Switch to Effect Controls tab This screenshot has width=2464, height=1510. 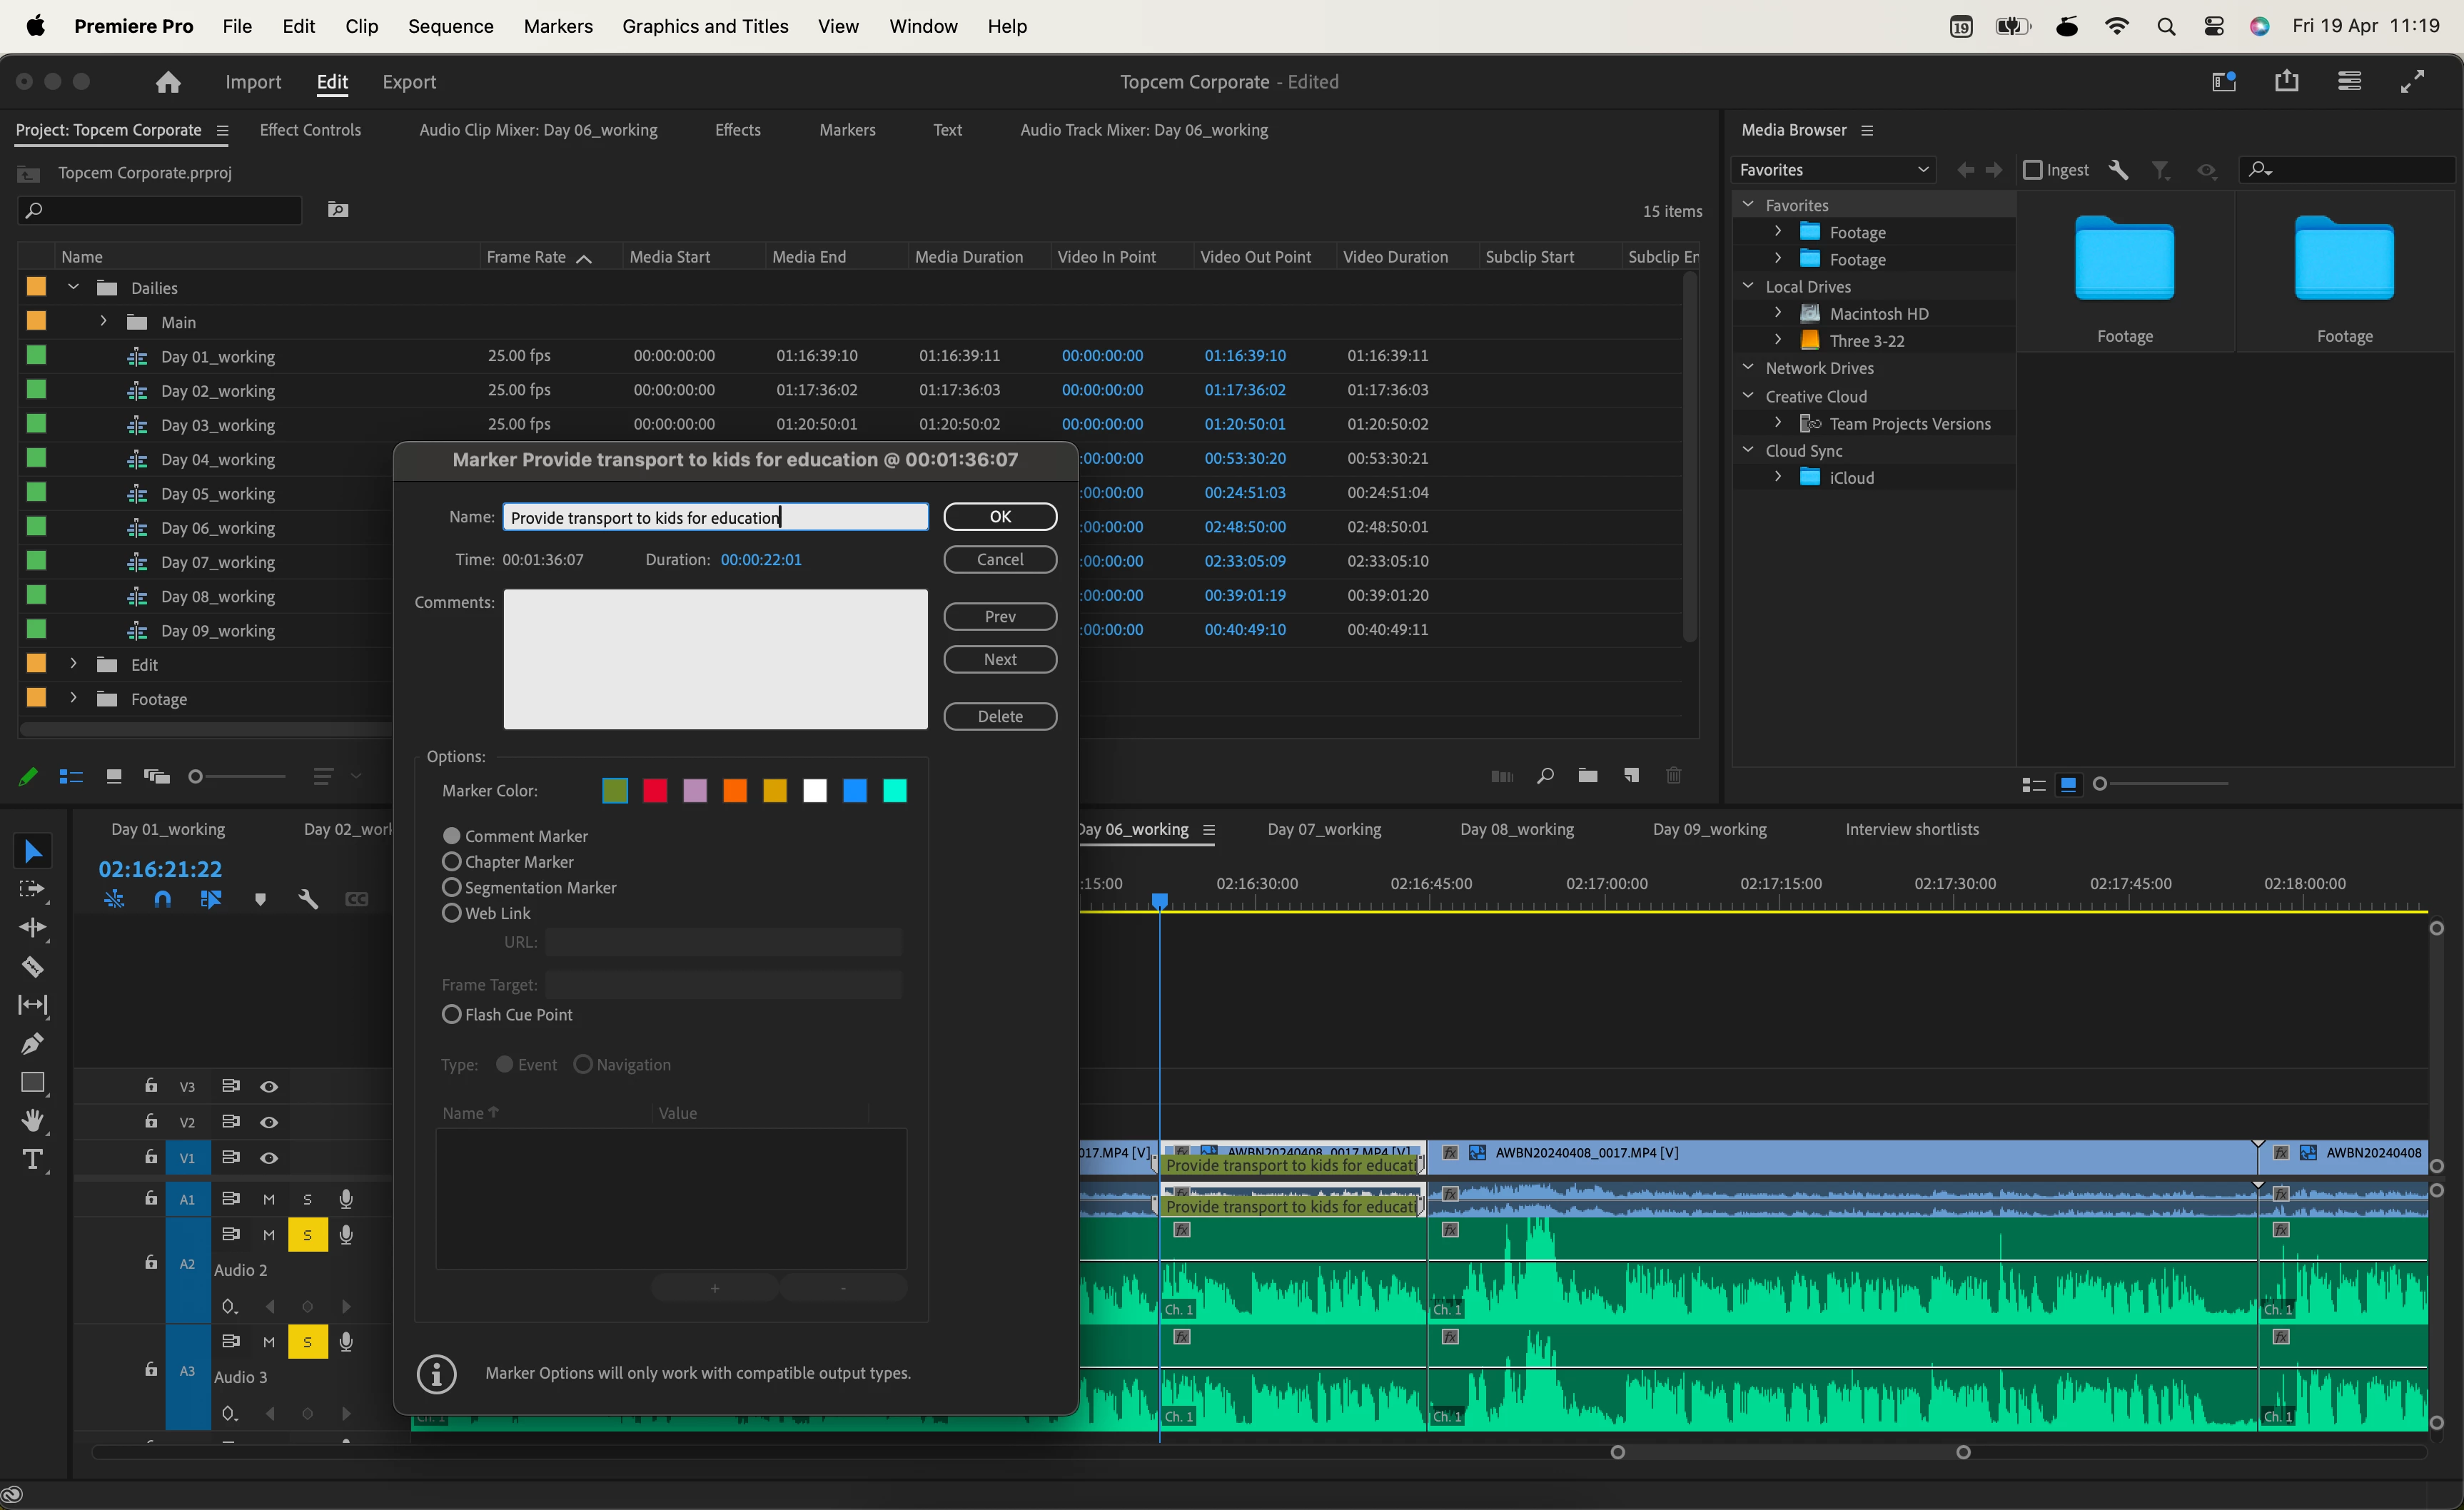[x=310, y=130]
